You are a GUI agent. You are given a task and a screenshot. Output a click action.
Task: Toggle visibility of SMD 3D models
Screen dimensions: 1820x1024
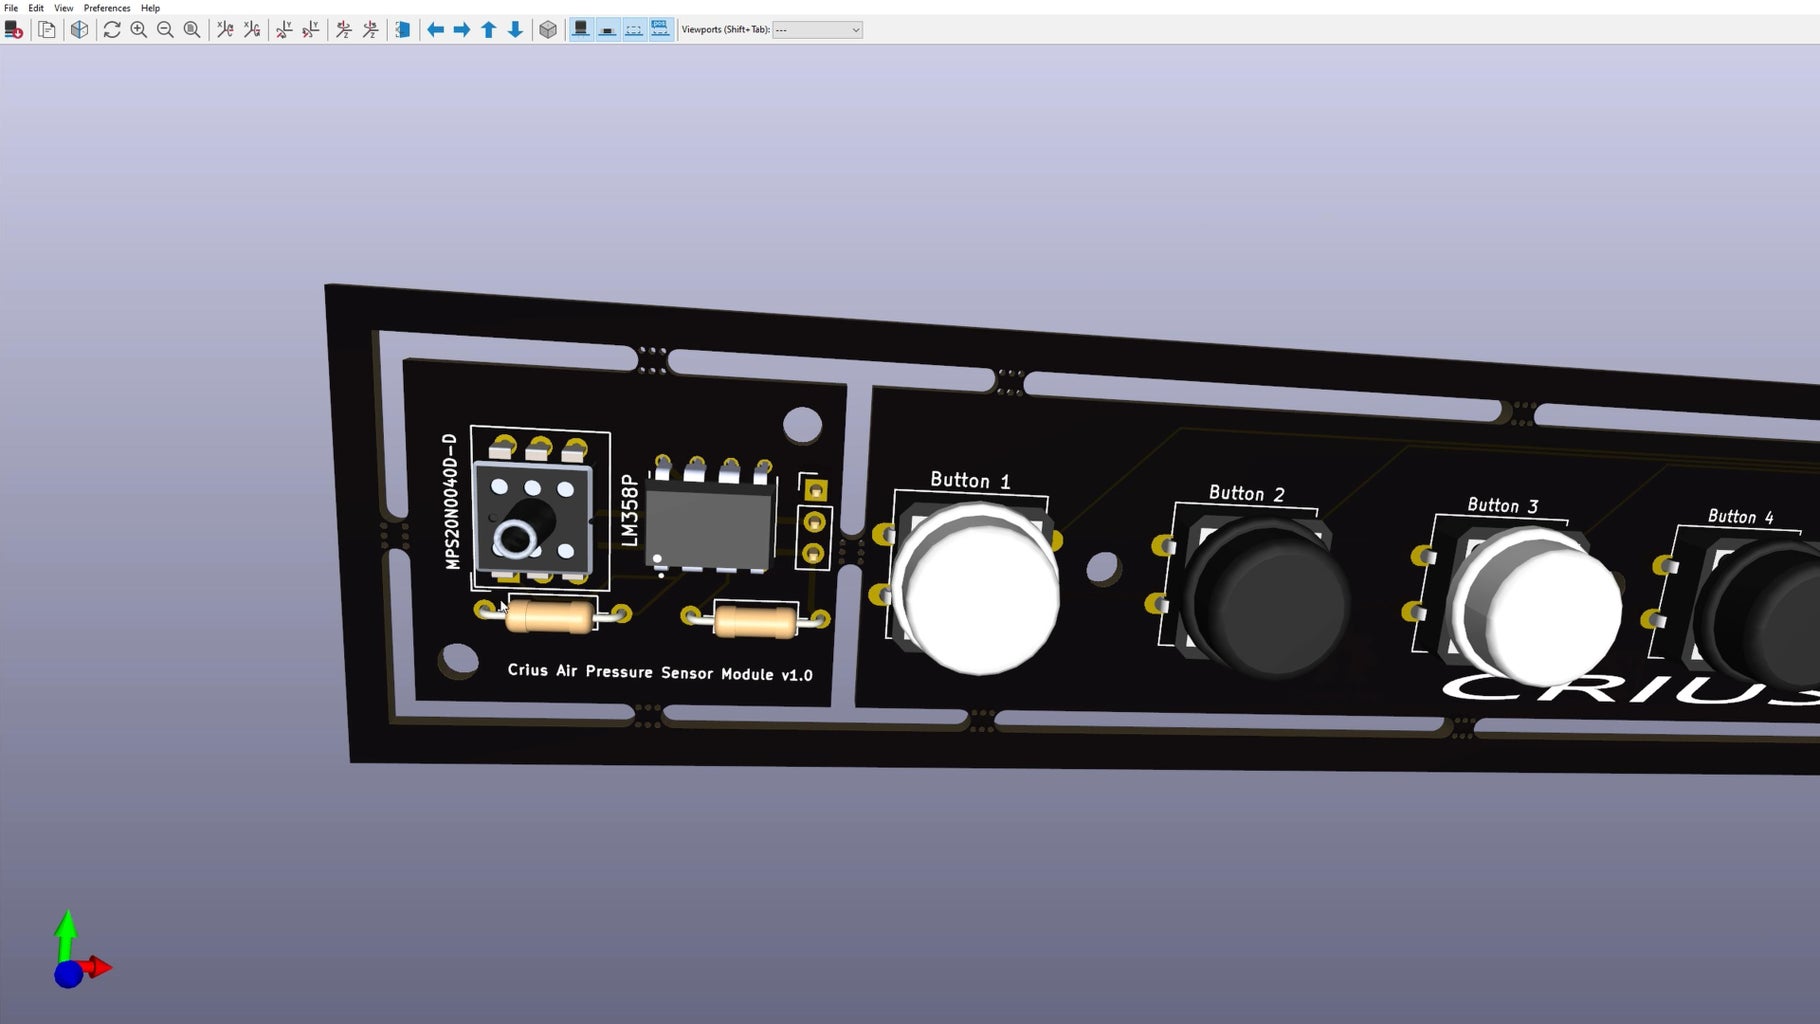[x=608, y=29]
